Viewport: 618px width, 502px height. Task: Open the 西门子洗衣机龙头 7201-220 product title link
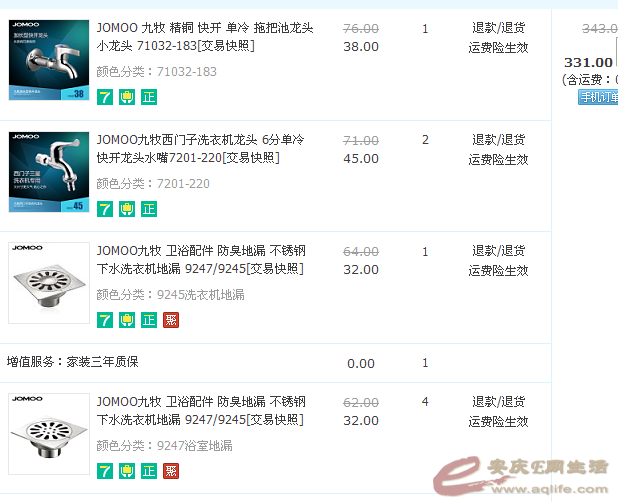click(x=201, y=149)
